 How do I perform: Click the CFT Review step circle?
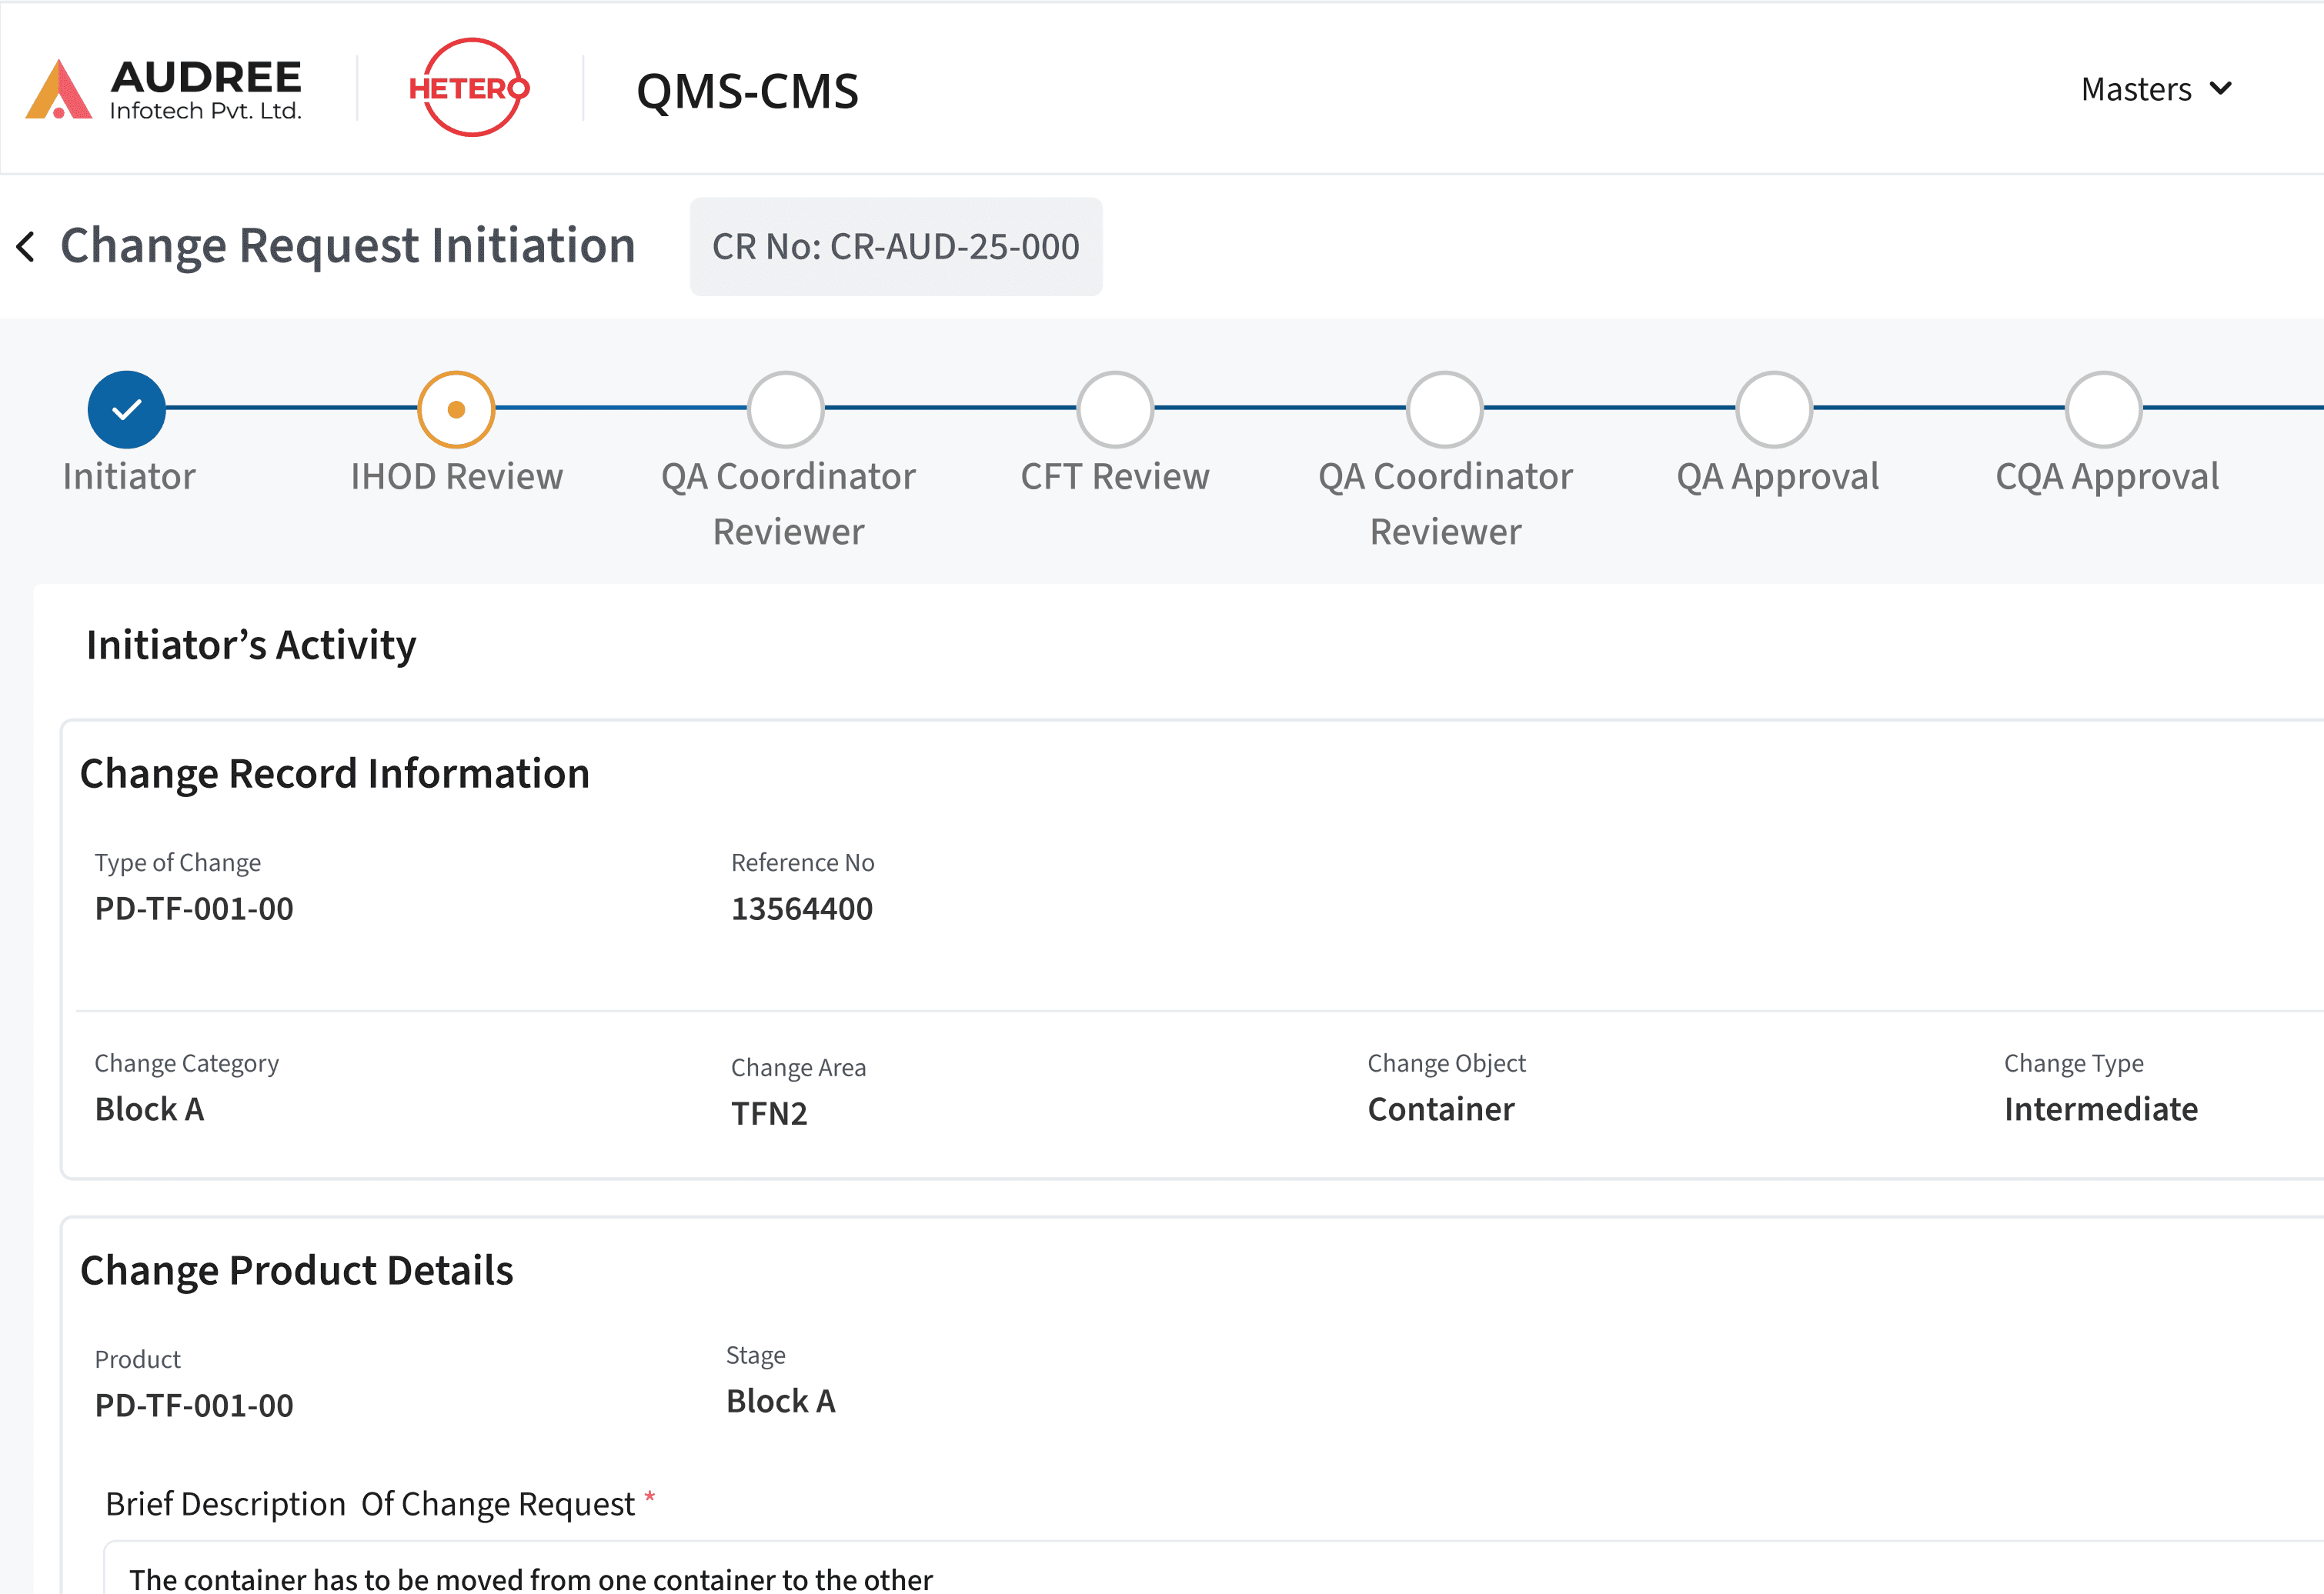click(1114, 408)
